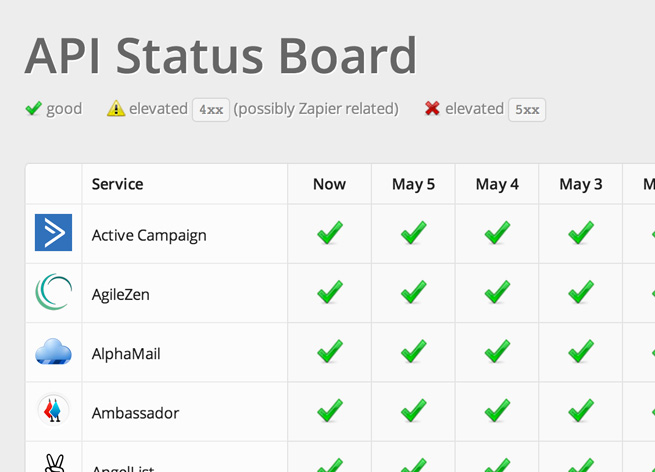Image resolution: width=655 pixels, height=472 pixels.
Task: Click Active Campaign's Now status checkmark
Action: click(x=330, y=232)
